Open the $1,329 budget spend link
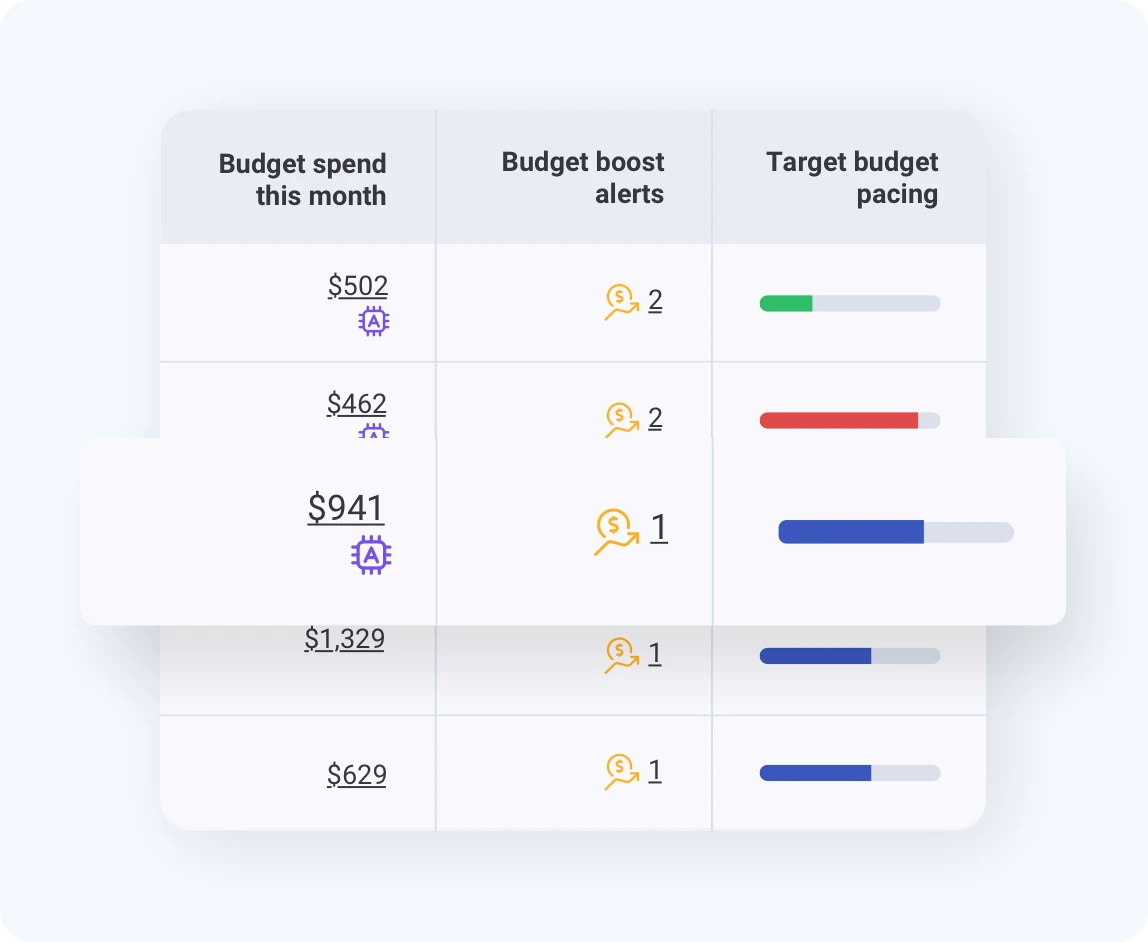The width and height of the screenshot is (1148, 942). pos(345,639)
